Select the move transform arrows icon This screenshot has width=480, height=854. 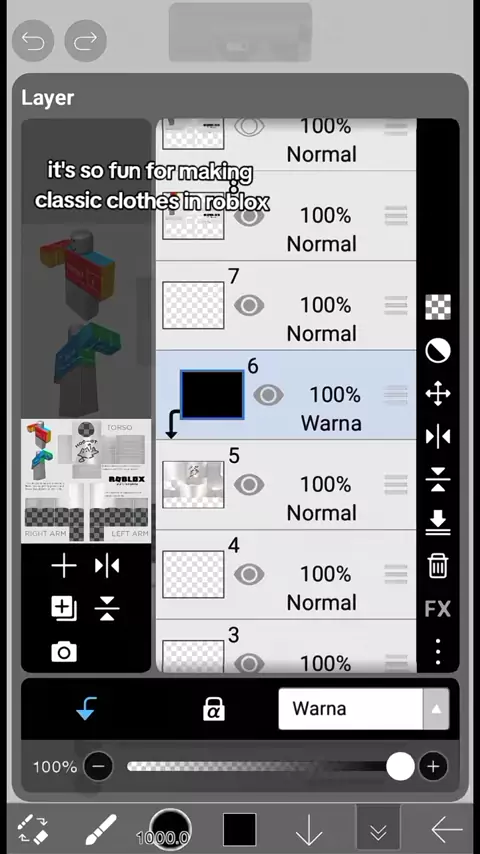(438, 394)
